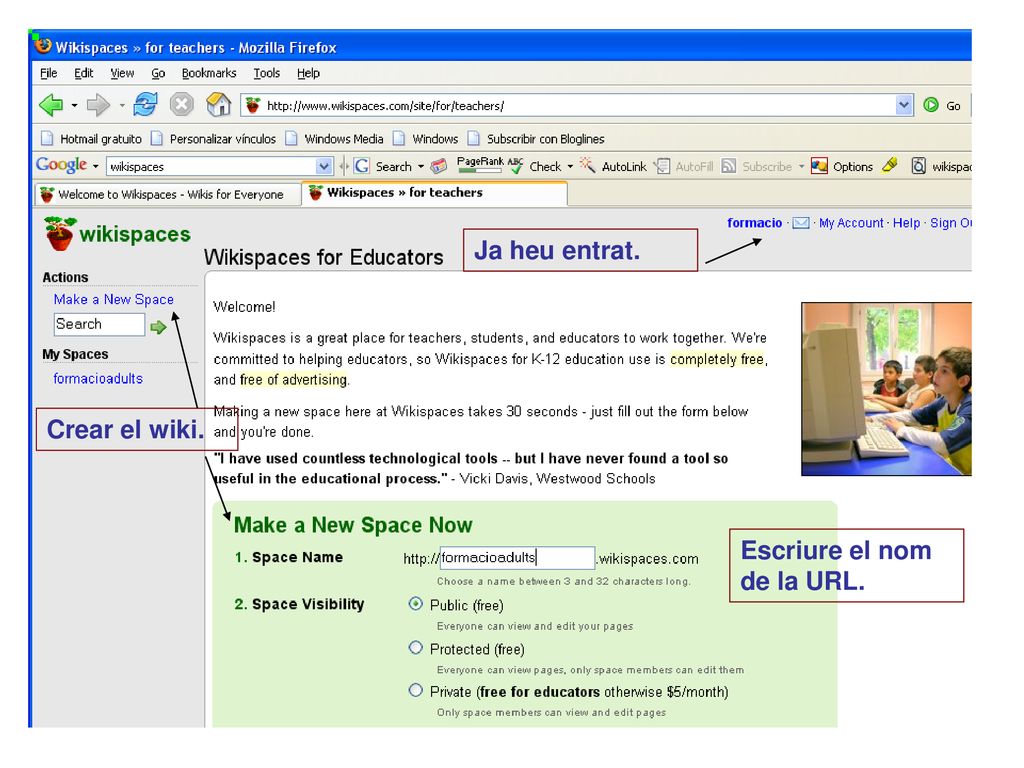1024x768 pixels.
Task: Open the Edit menu
Action: click(x=84, y=73)
